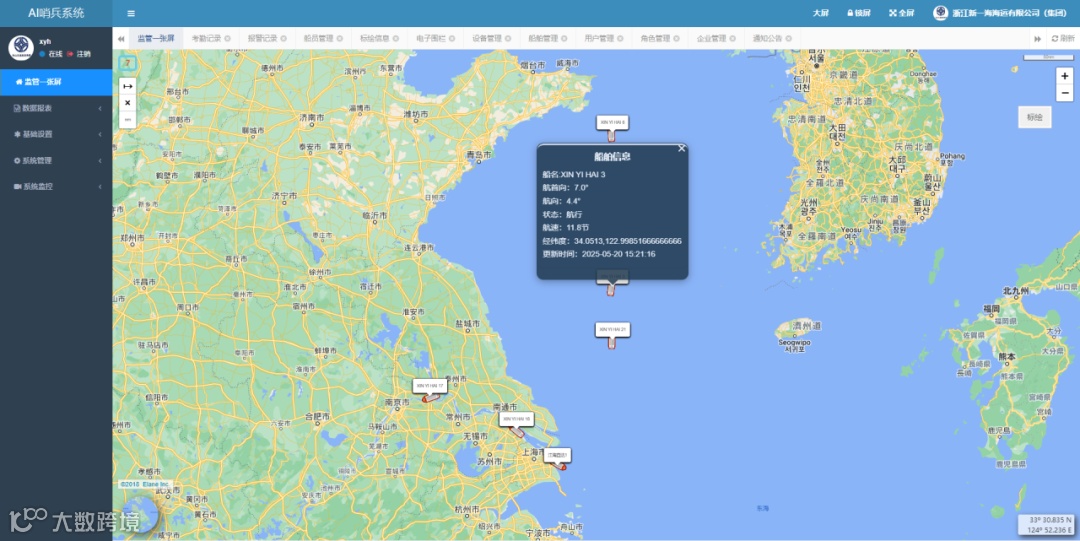Close the 通知公告 tab
The height and width of the screenshot is (541, 1080).
(789, 39)
